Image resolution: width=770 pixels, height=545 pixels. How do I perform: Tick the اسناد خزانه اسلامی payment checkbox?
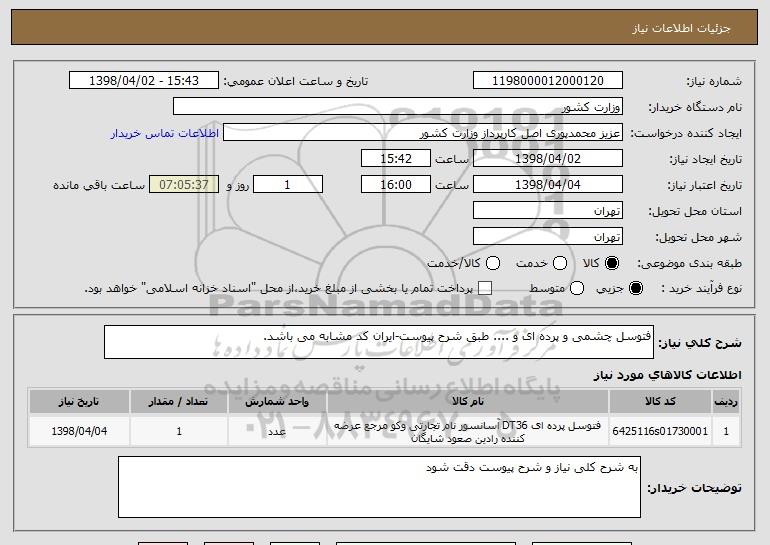point(485,288)
